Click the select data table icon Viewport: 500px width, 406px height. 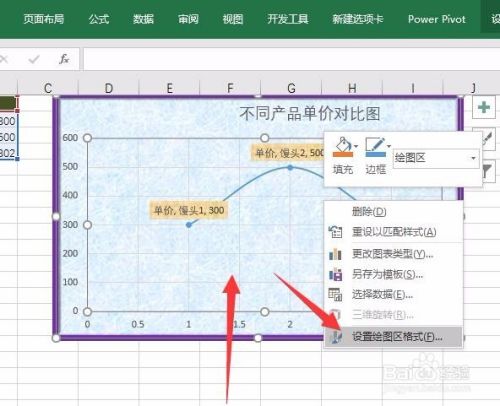coord(335,294)
